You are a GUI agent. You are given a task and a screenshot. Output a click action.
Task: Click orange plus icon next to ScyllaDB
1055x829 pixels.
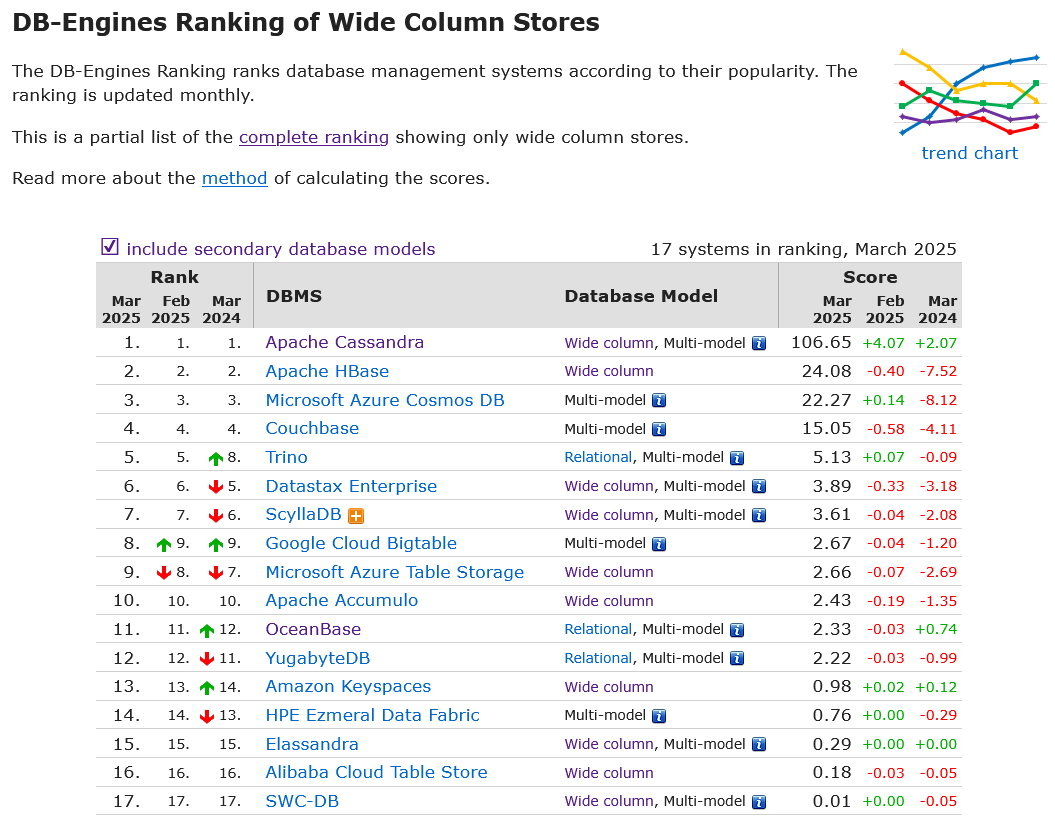click(x=356, y=516)
